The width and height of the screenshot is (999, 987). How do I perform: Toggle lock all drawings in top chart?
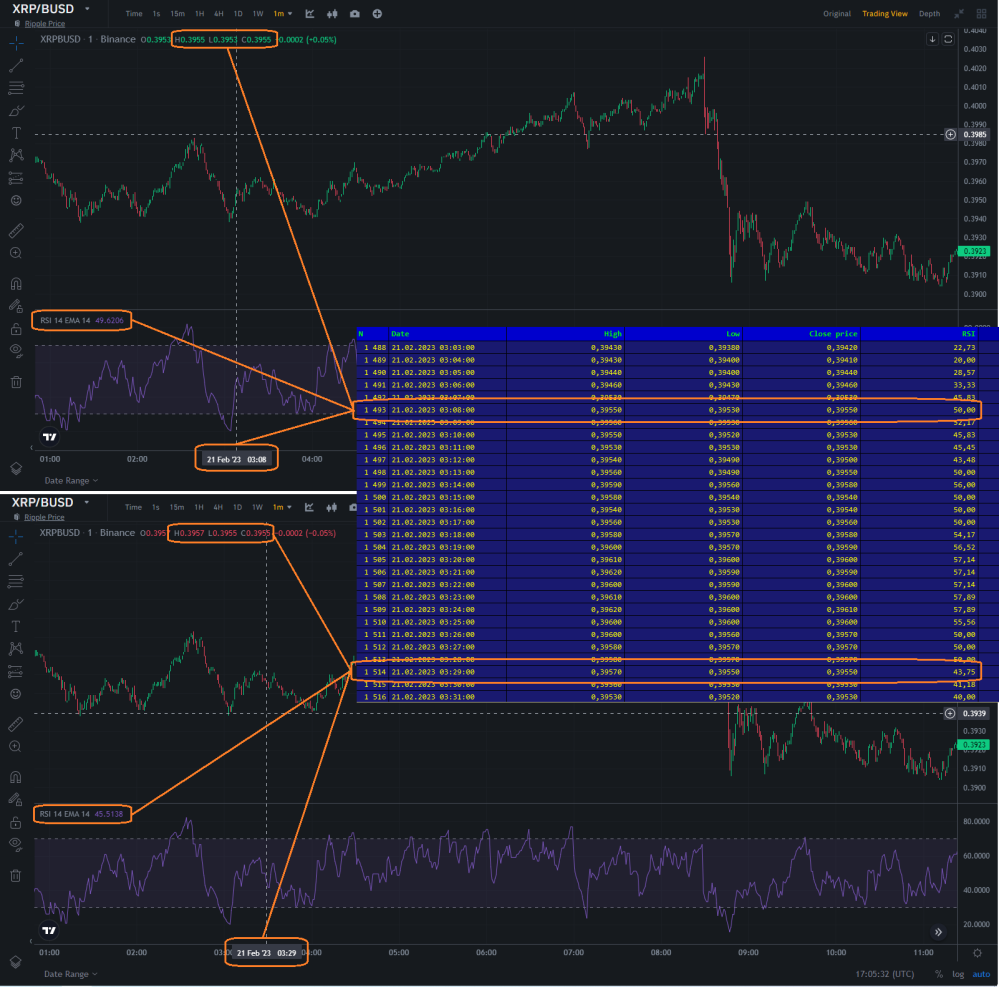pos(16,329)
